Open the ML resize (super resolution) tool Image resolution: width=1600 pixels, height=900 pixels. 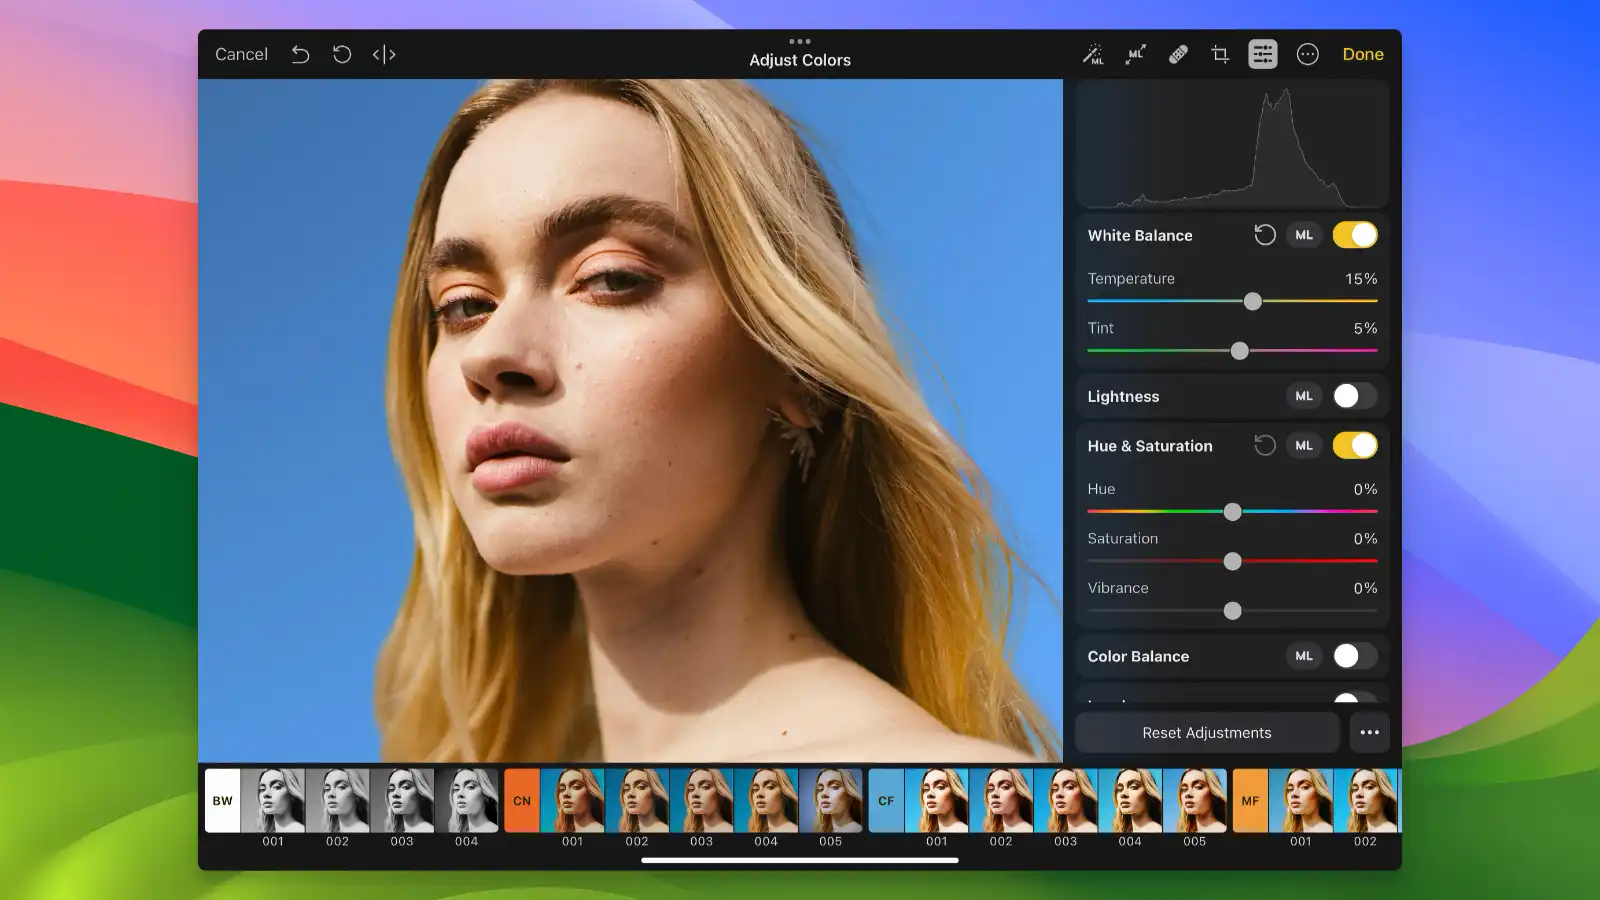[x=1135, y=54]
